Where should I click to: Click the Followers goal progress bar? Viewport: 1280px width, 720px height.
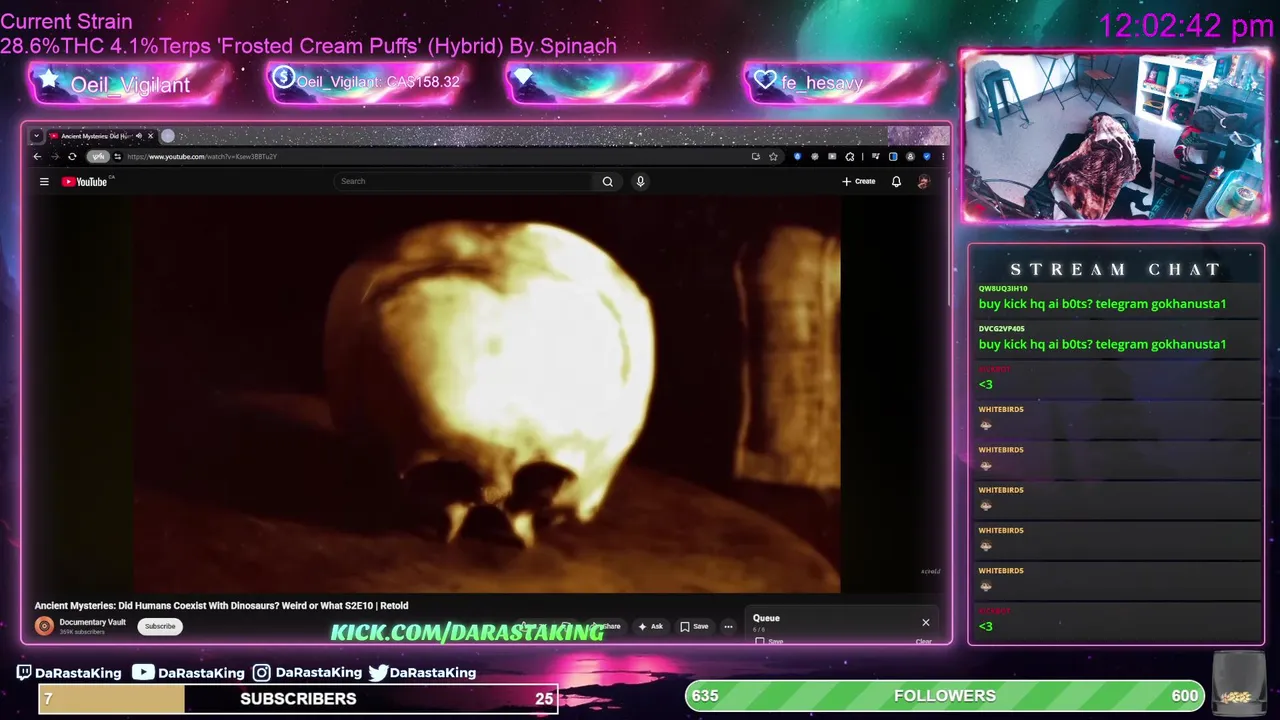[944, 696]
